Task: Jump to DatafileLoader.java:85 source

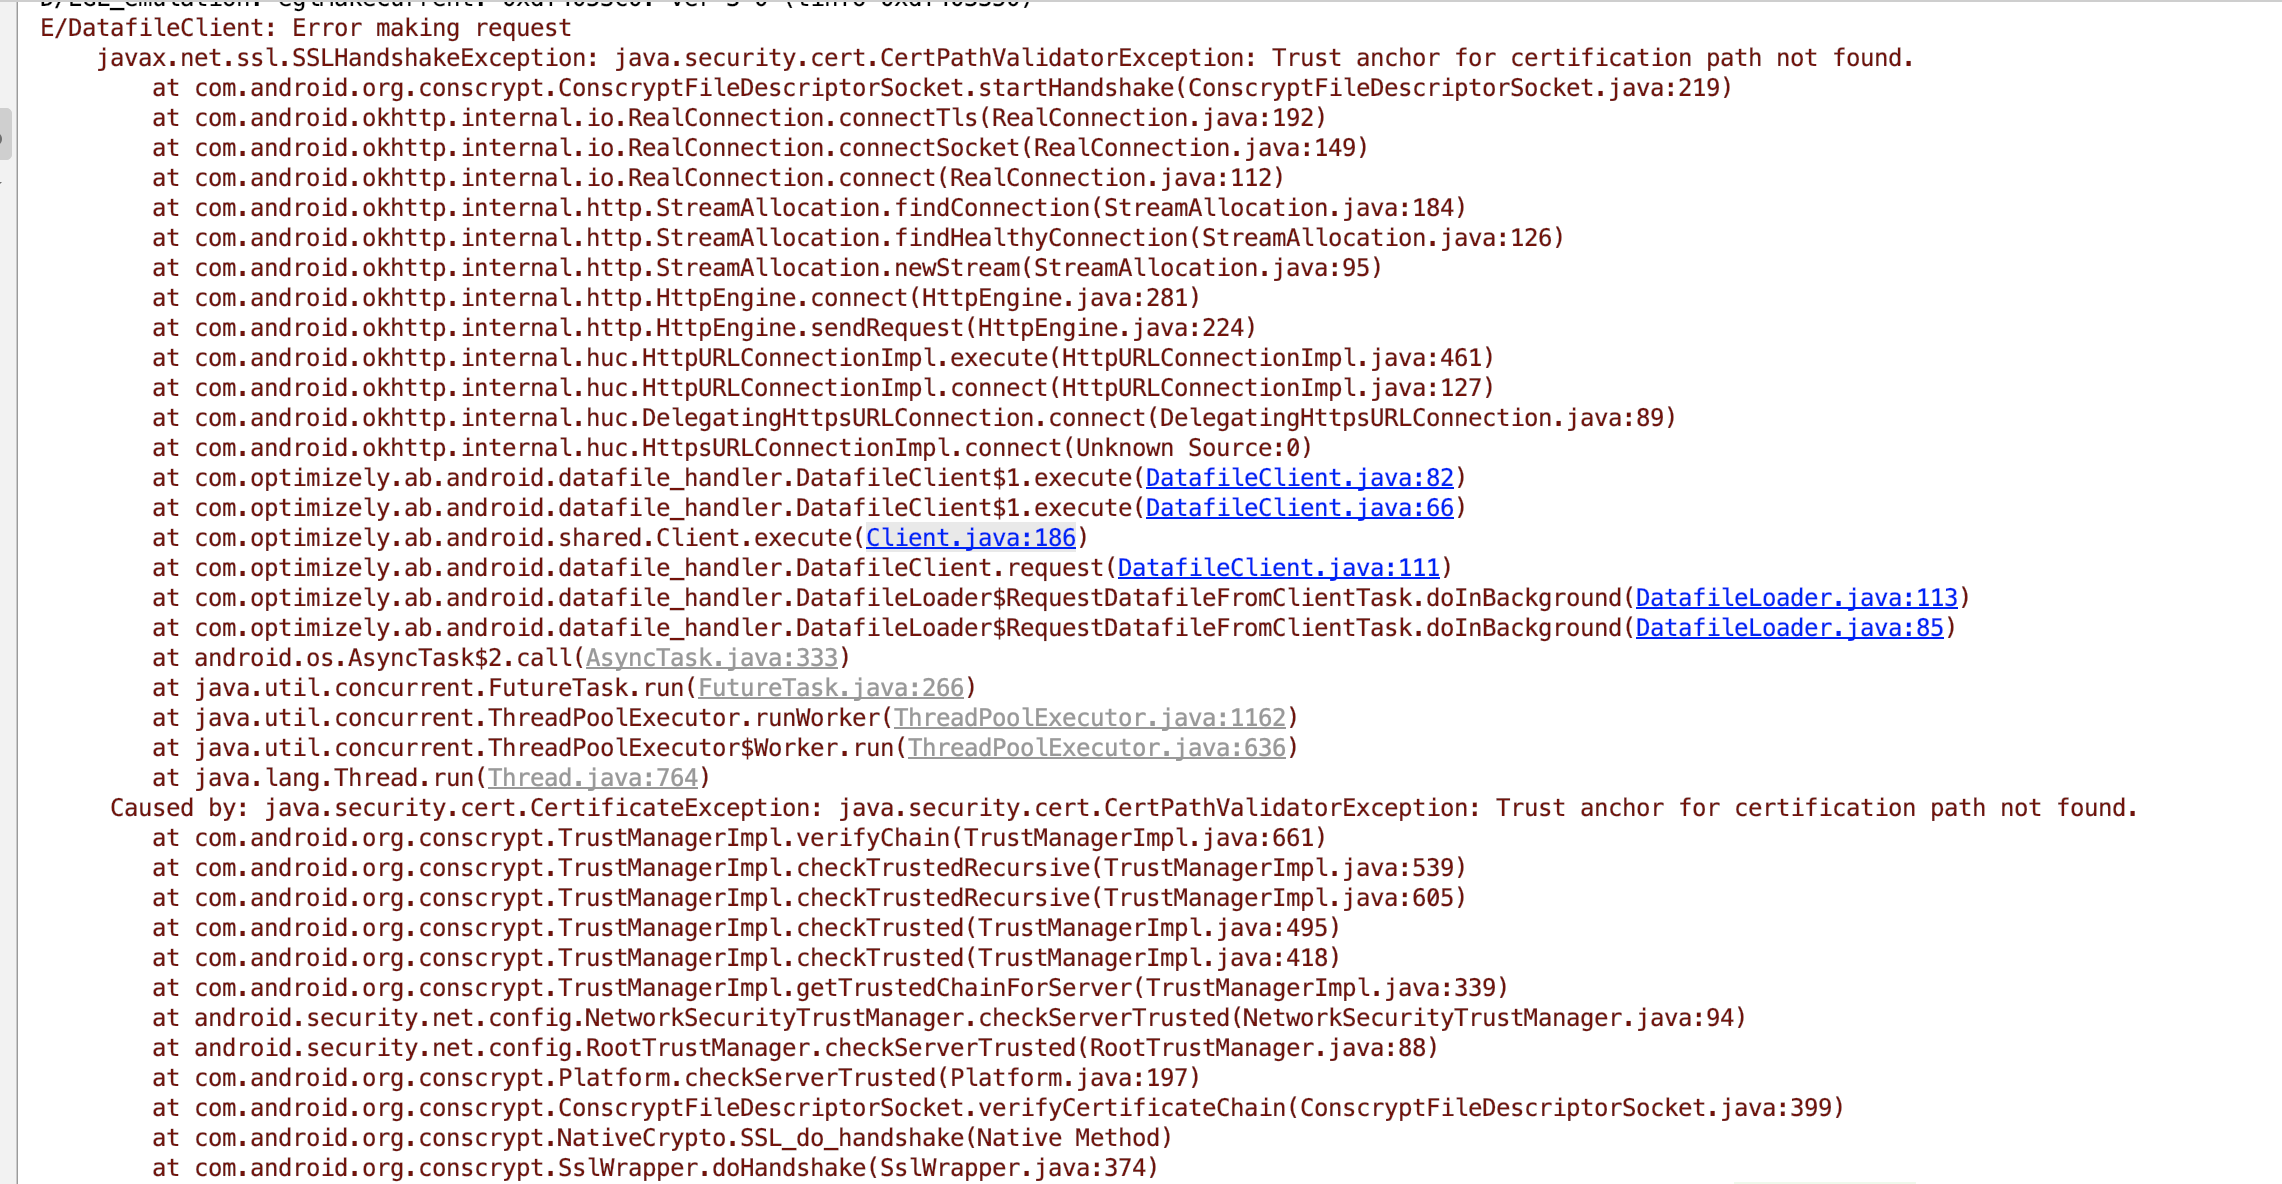Action: coord(1789,628)
